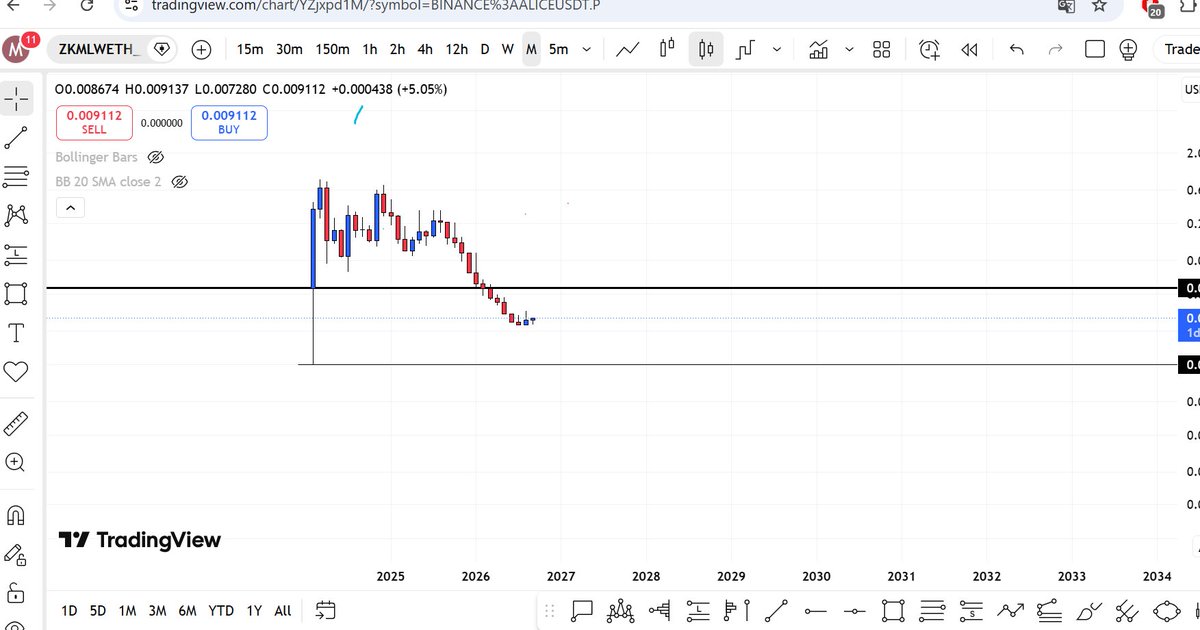Choose the hollow bars chart style
The width and height of the screenshot is (1200, 630).
click(x=668, y=49)
